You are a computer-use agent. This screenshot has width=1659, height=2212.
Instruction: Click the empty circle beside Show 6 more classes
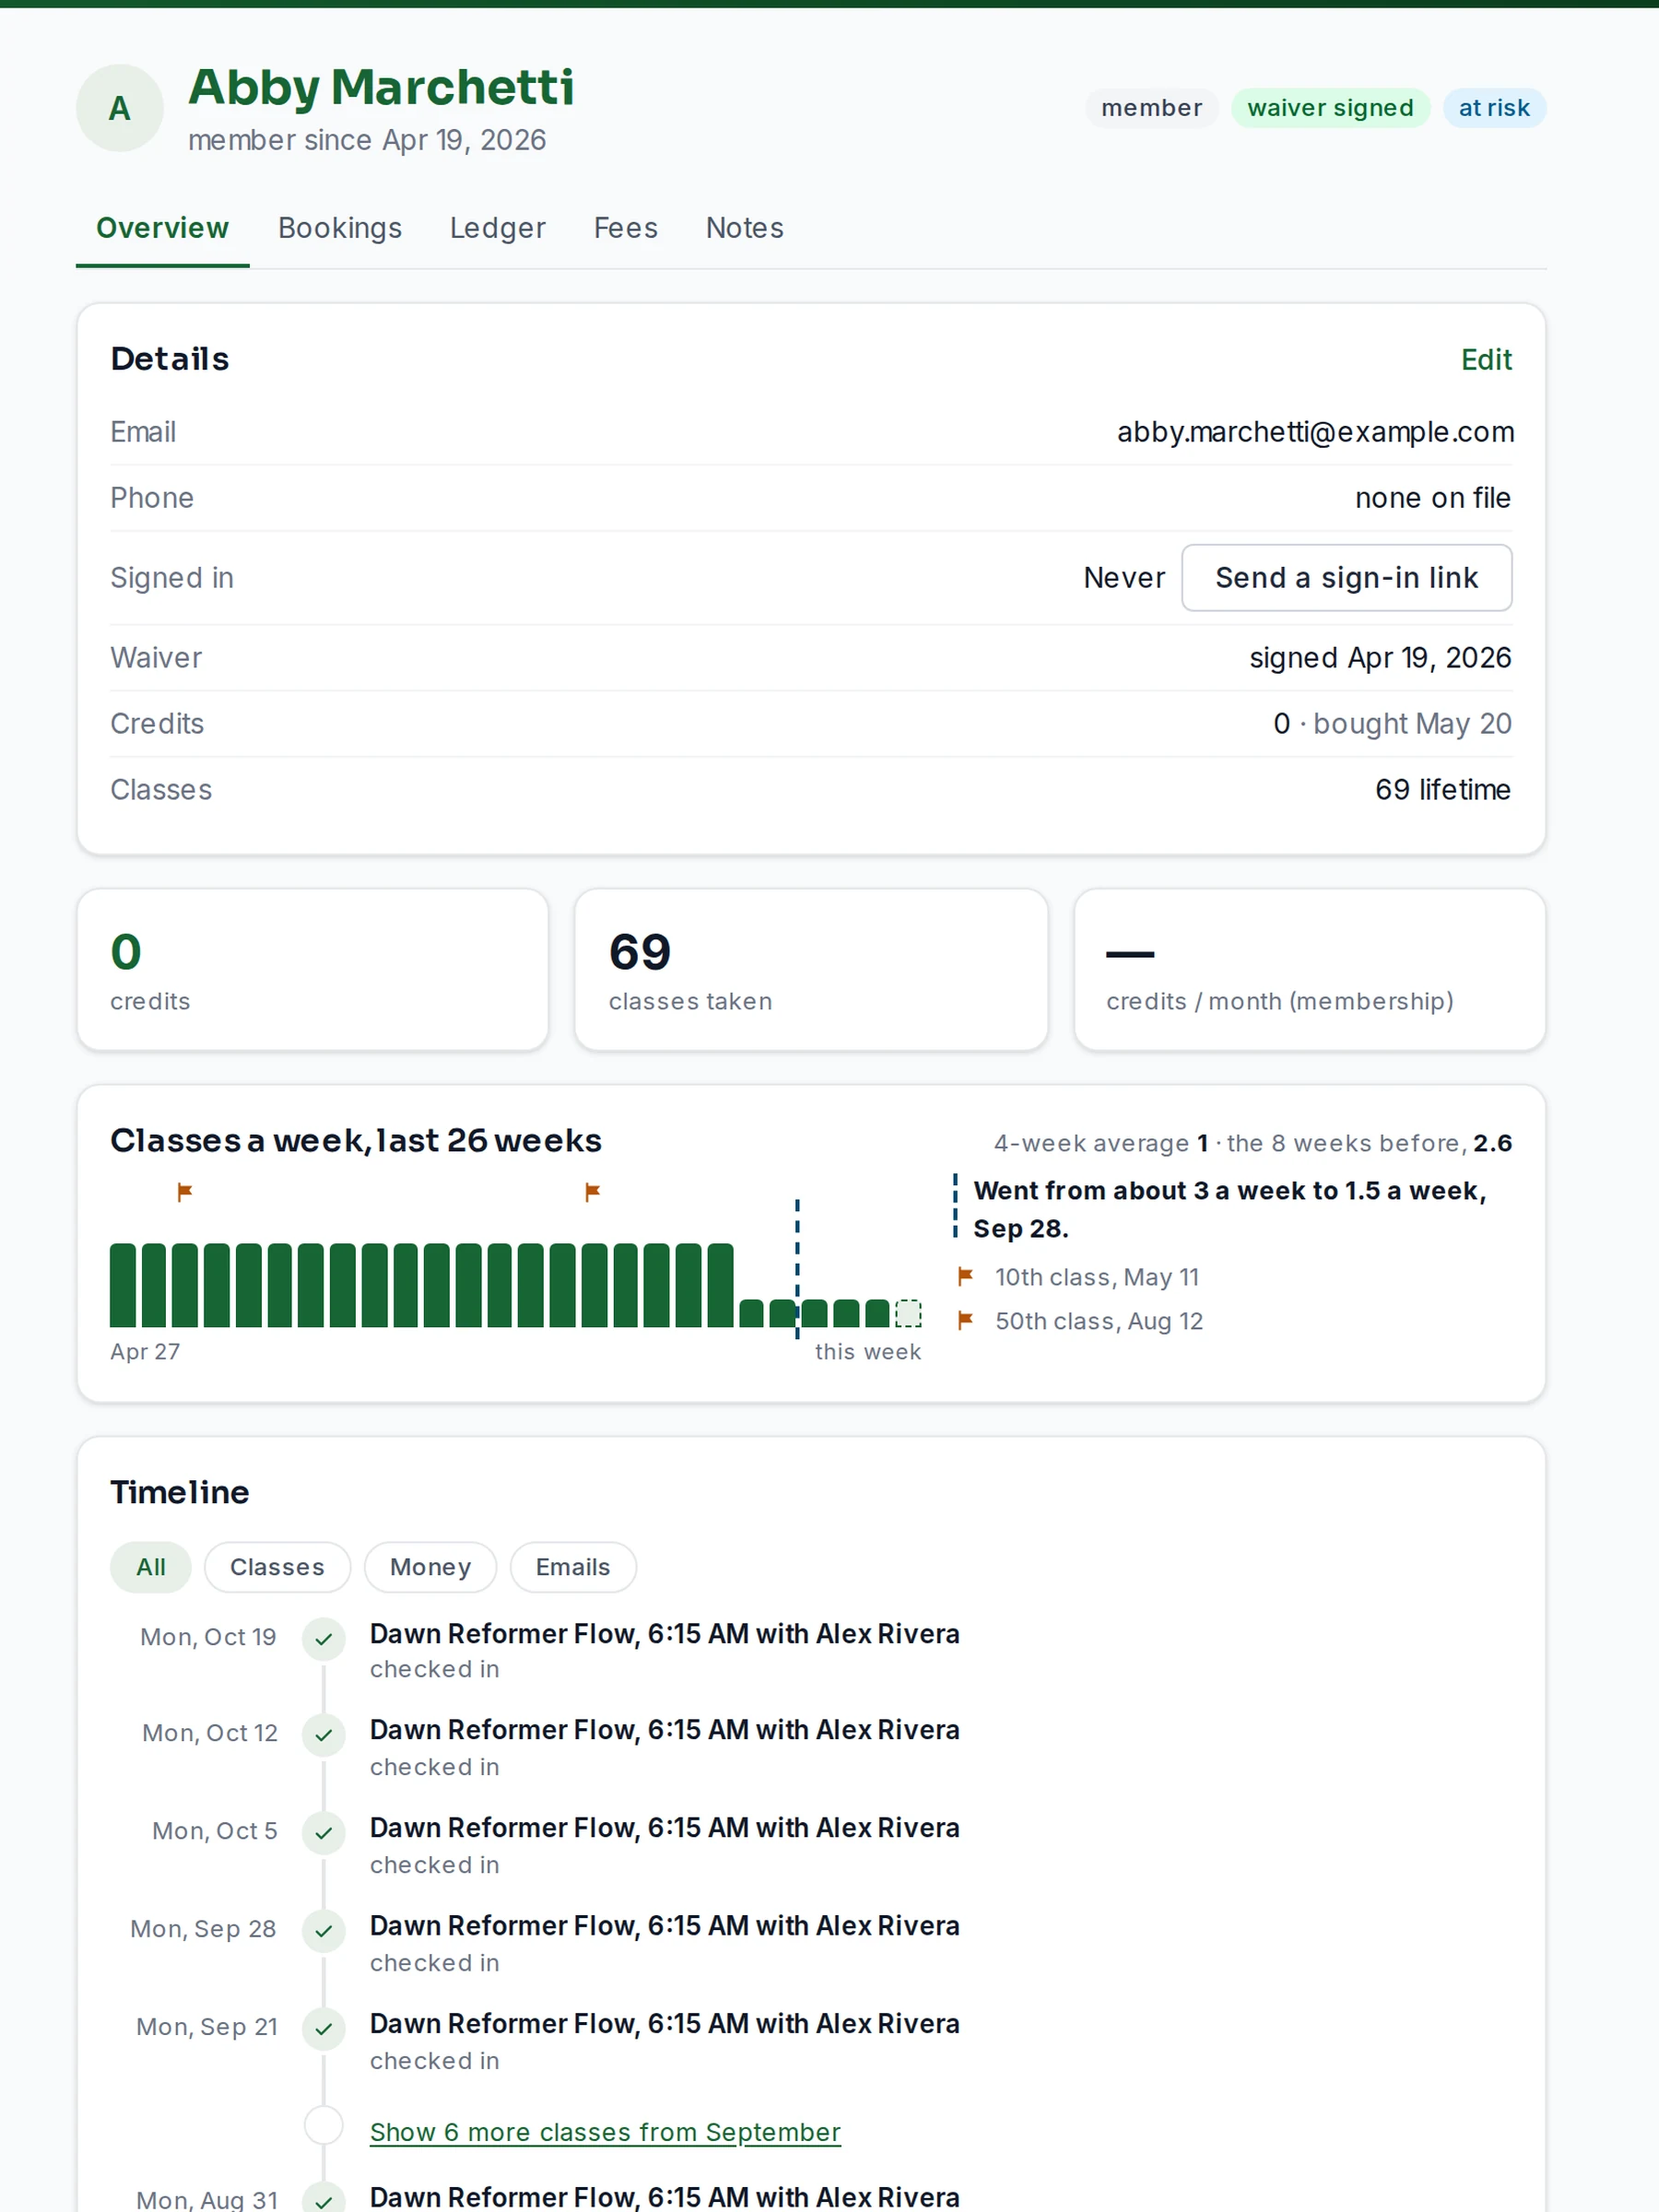324,2125
